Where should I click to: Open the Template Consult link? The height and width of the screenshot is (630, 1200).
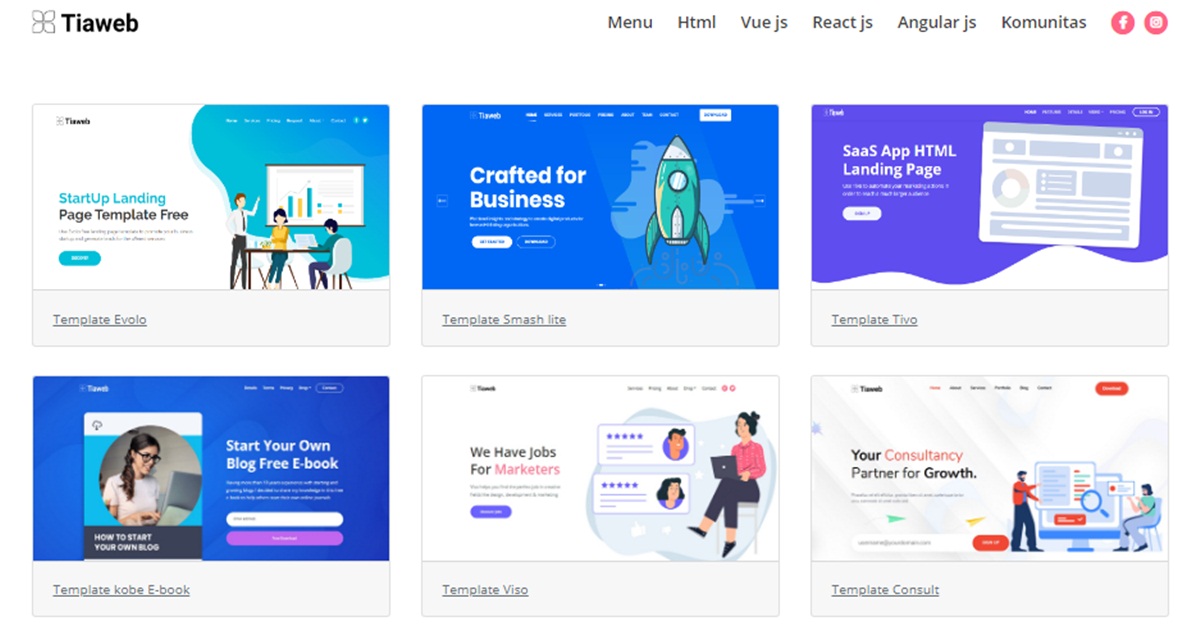[885, 590]
